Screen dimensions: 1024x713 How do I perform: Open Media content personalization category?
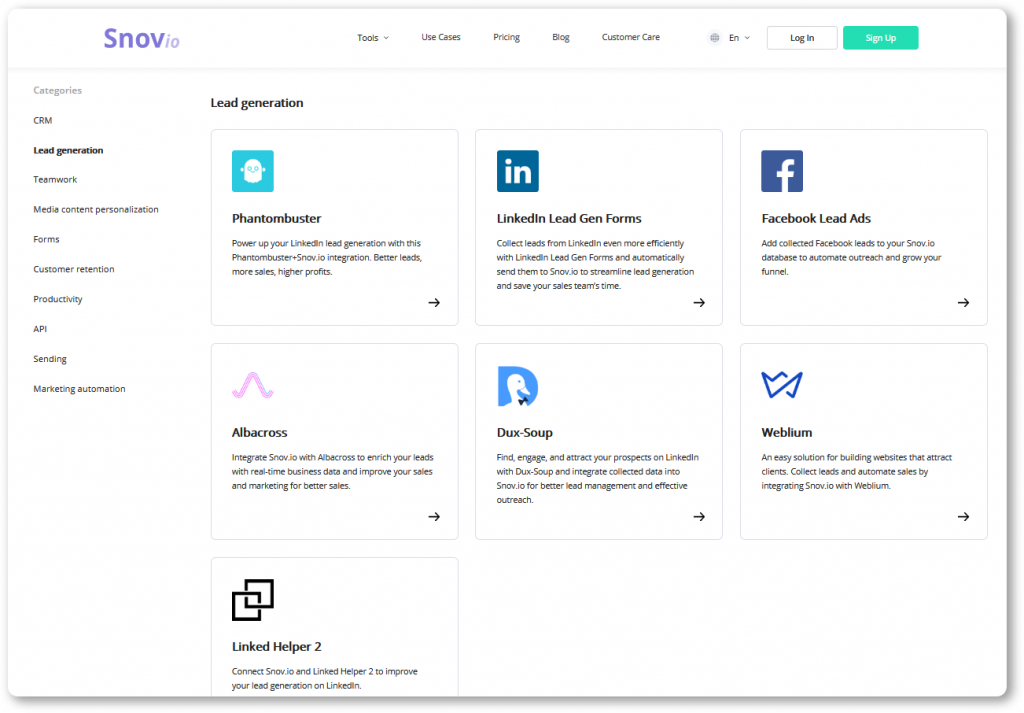(95, 210)
